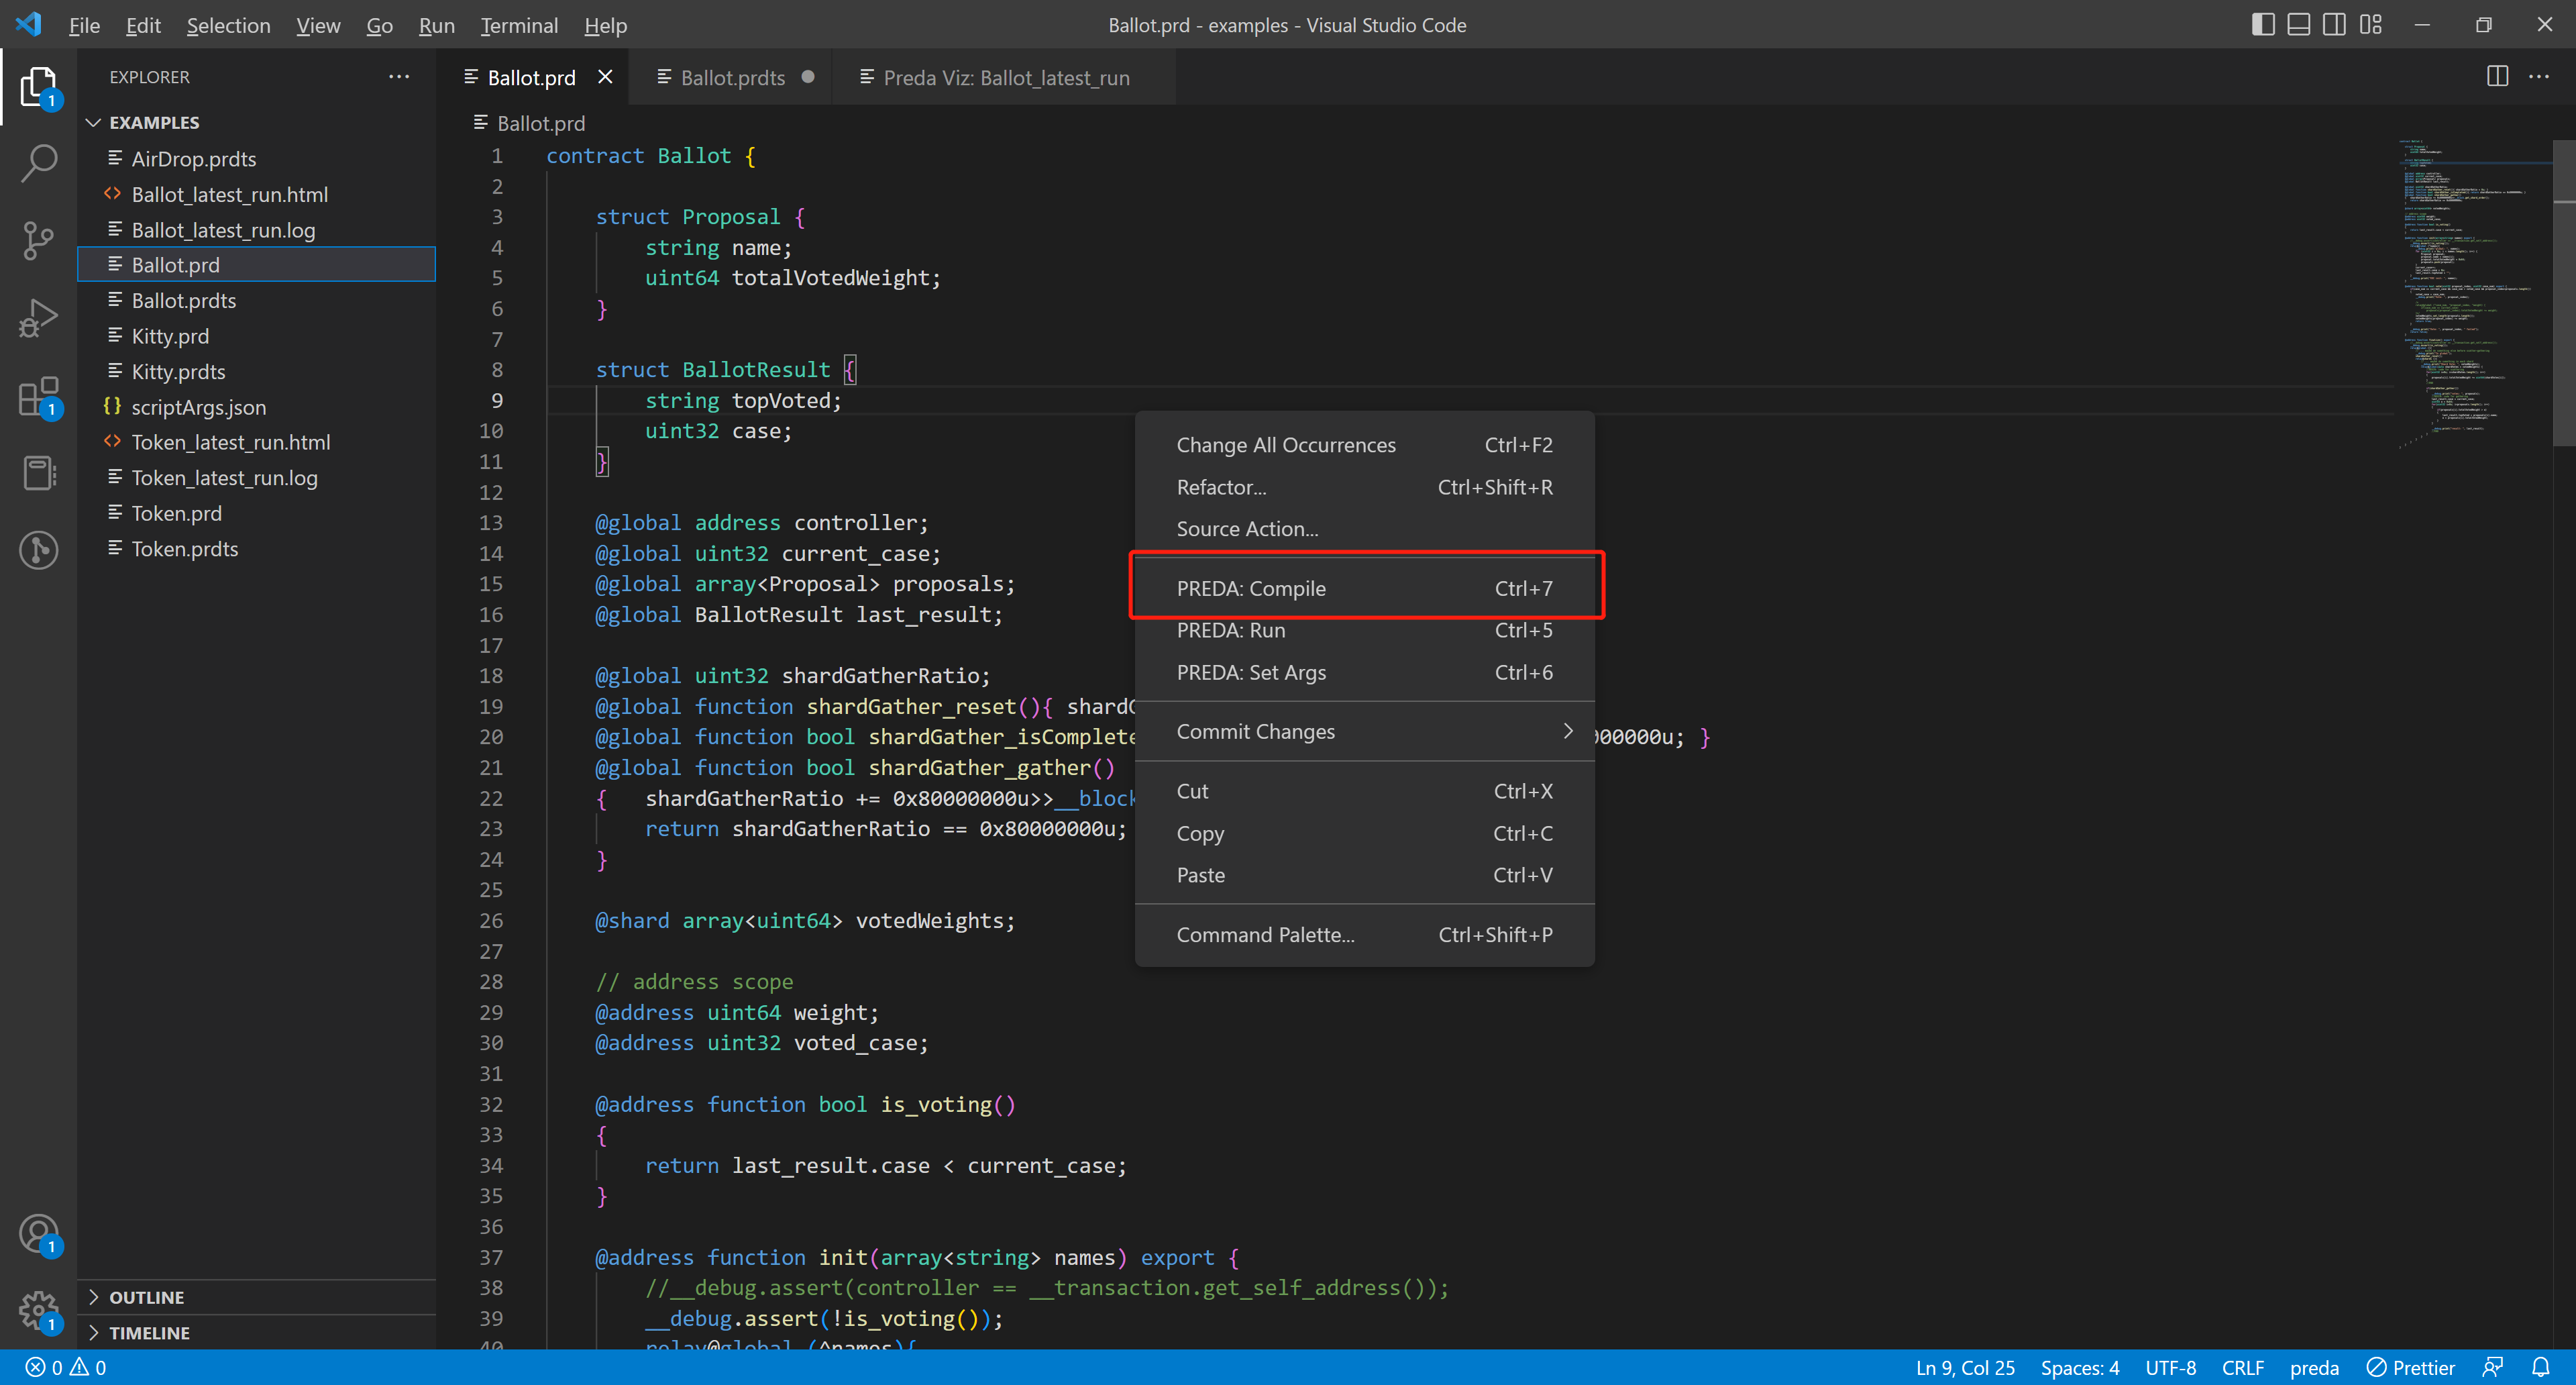Open the notebook-style activity bar icon
2576x1385 pixels.
coord(38,473)
